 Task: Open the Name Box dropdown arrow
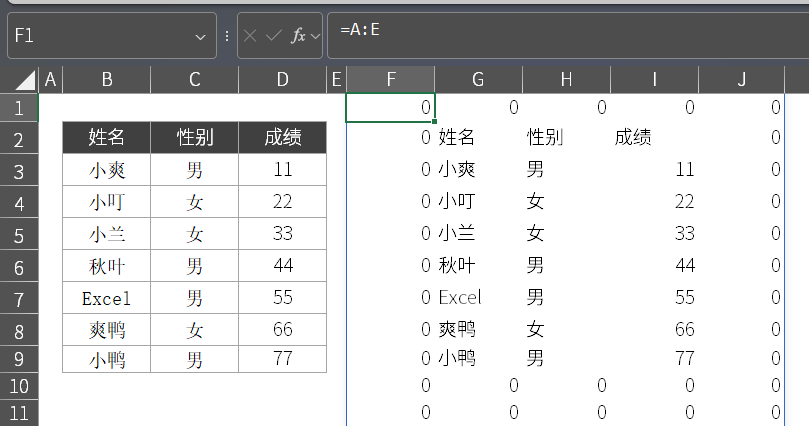[200, 37]
